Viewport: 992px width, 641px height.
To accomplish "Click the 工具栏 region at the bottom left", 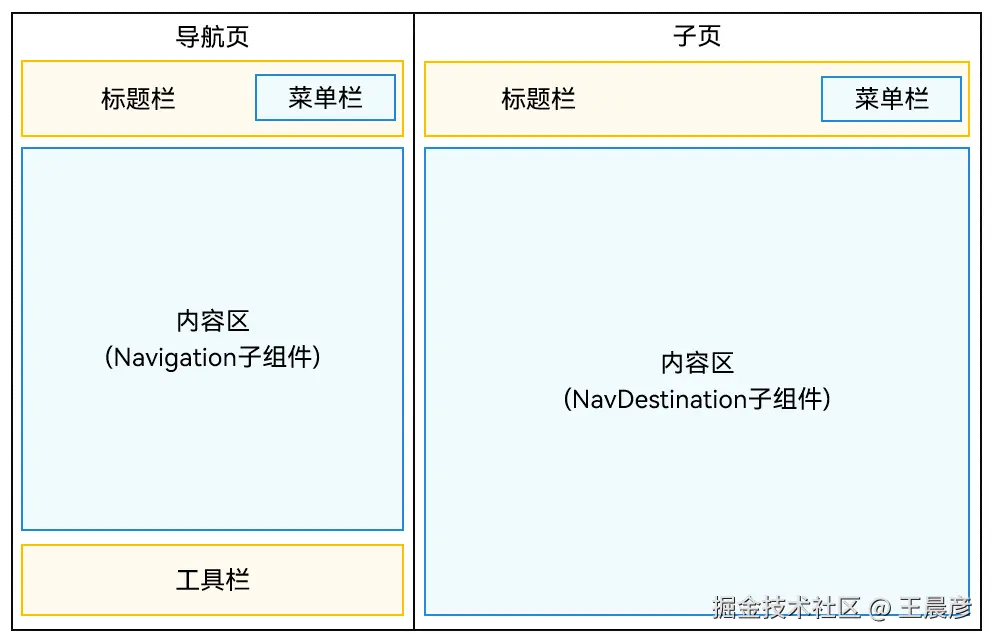I will [x=212, y=579].
